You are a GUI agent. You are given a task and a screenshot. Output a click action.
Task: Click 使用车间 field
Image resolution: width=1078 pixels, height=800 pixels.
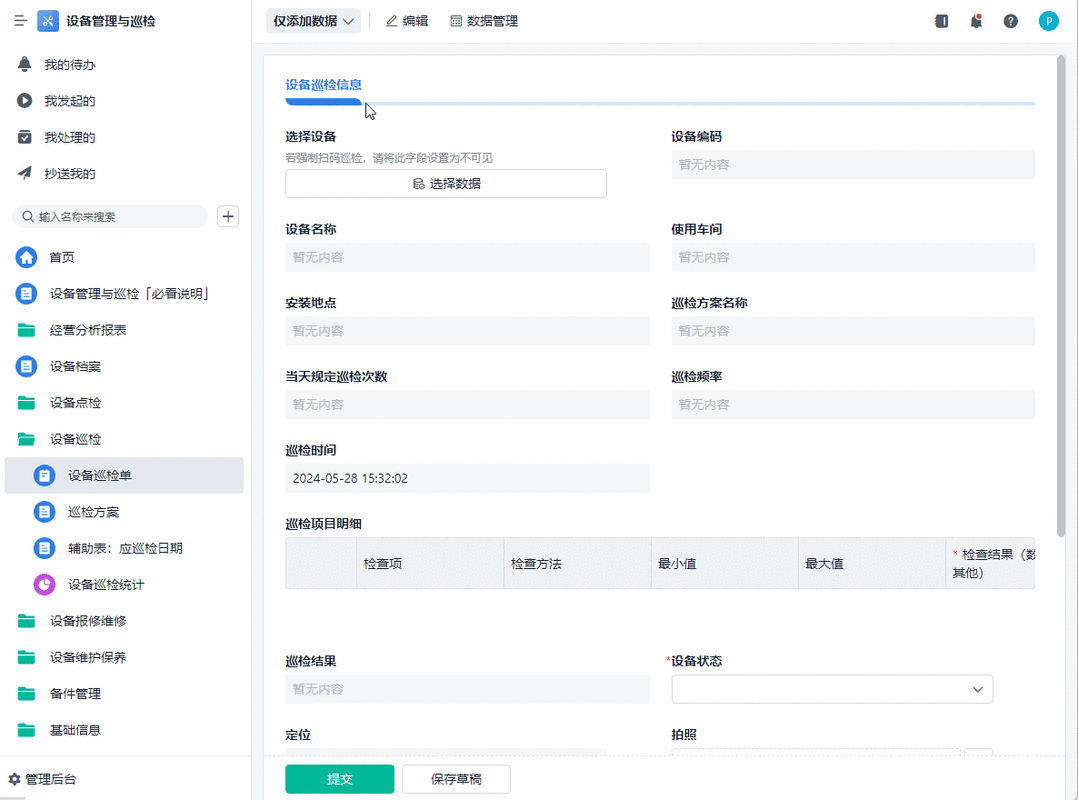click(853, 257)
